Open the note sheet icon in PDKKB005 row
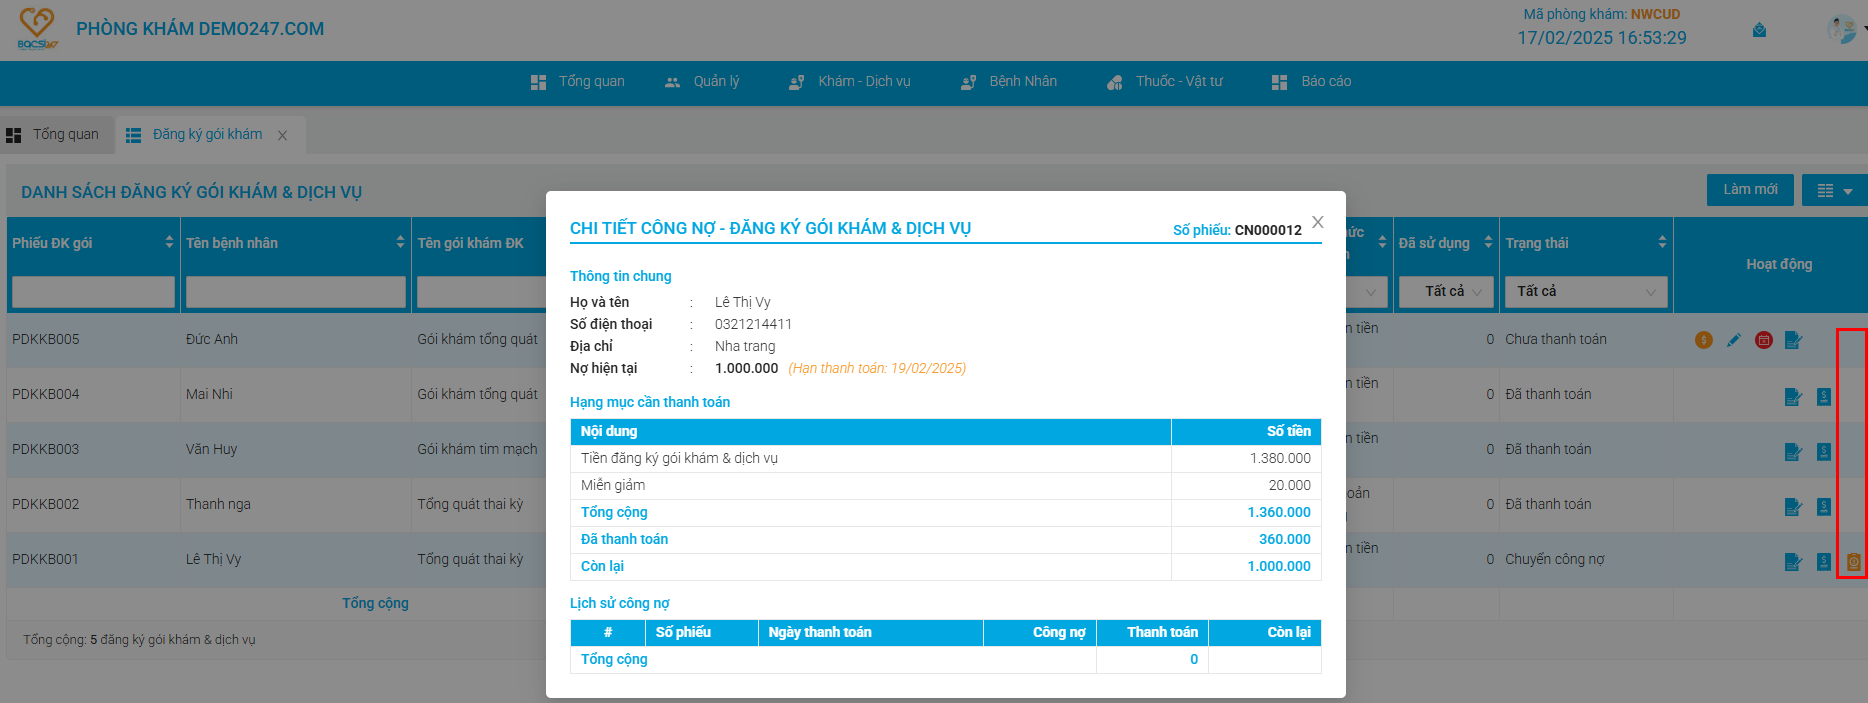 click(x=1794, y=340)
